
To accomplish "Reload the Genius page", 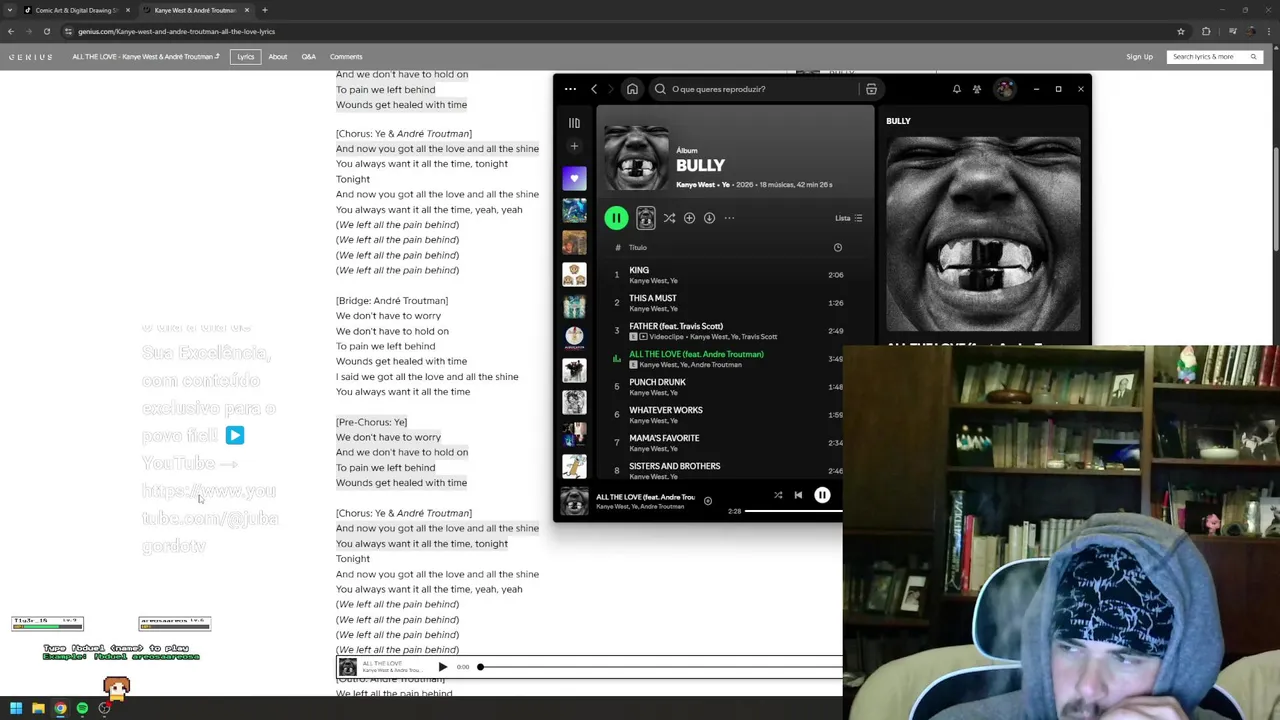I will coord(46,31).
